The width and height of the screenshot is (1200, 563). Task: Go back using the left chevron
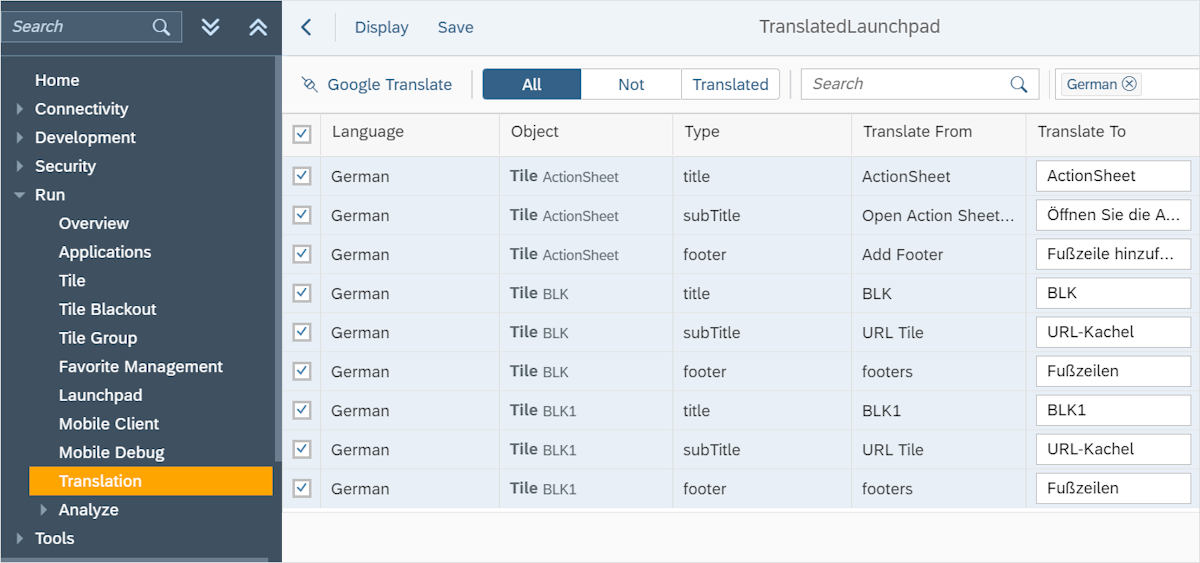[306, 27]
